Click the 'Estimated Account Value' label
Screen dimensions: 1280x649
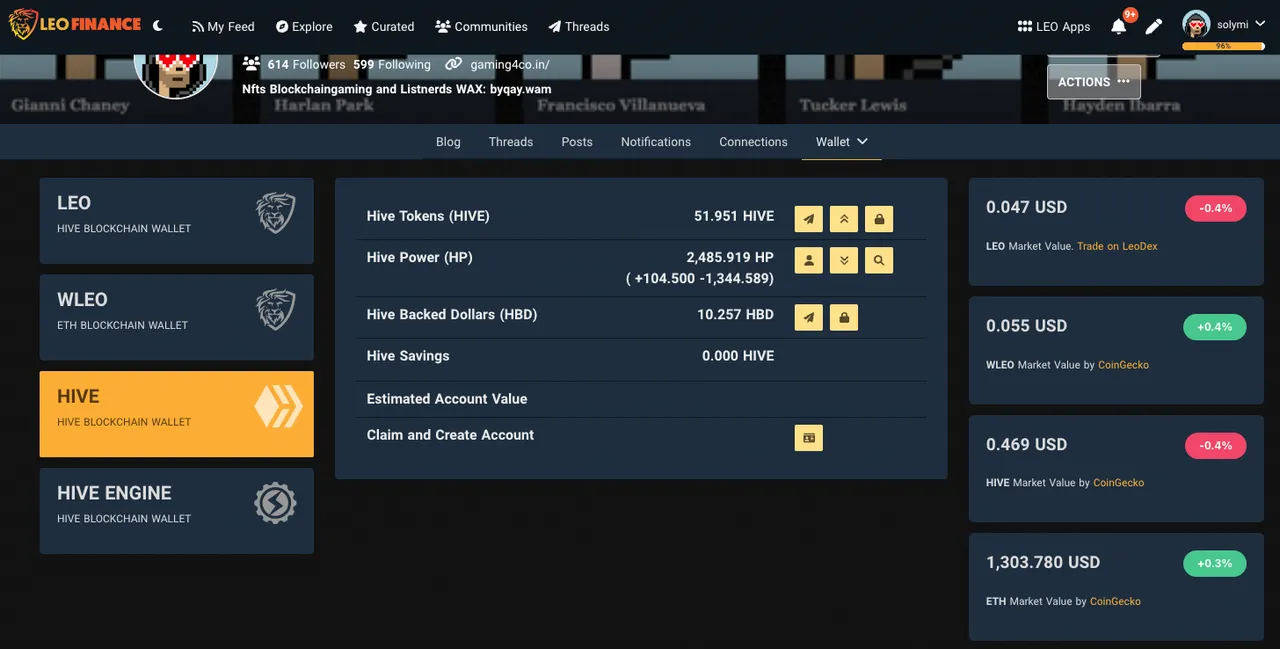click(447, 399)
